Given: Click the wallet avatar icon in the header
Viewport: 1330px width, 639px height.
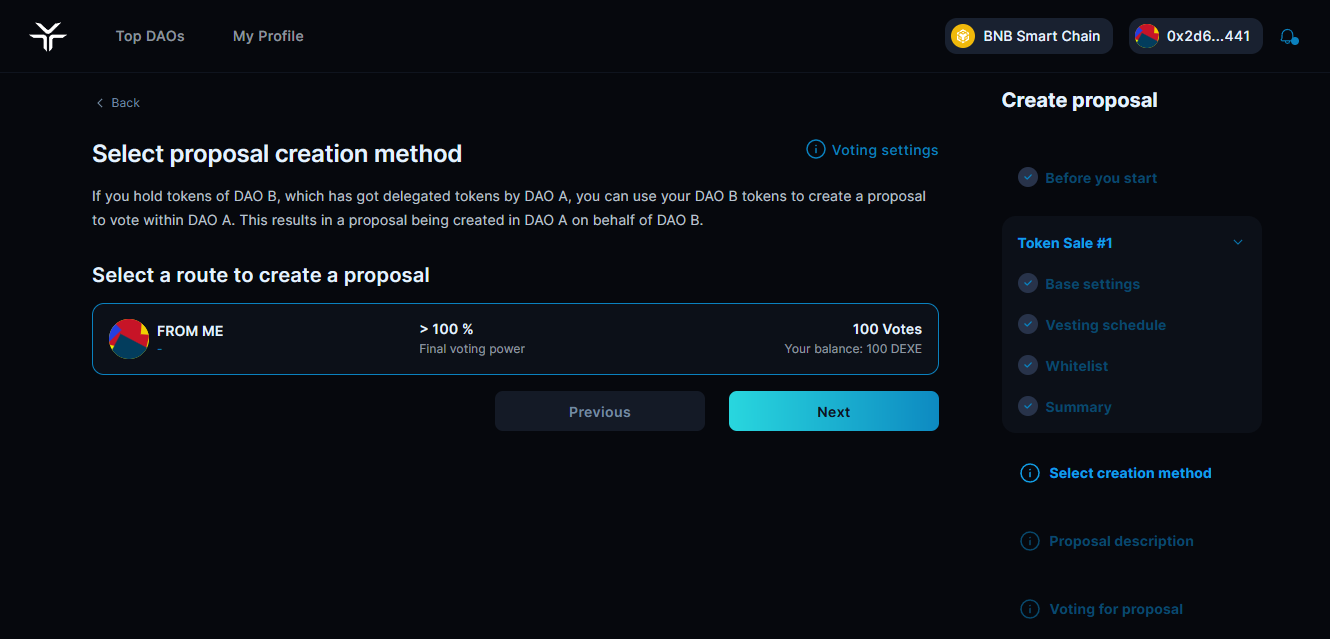Looking at the screenshot, I should [x=1147, y=36].
